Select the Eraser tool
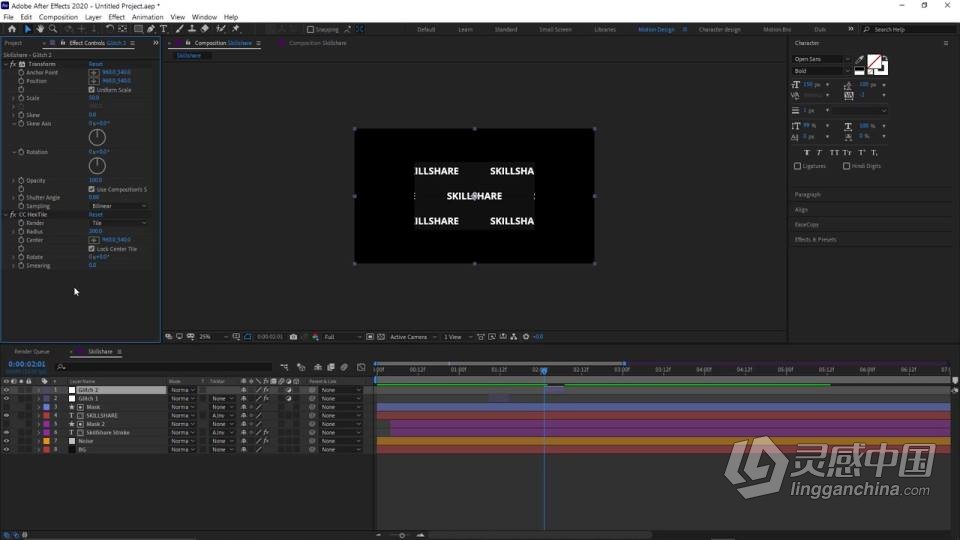This screenshot has height=540, width=960. (x=204, y=29)
